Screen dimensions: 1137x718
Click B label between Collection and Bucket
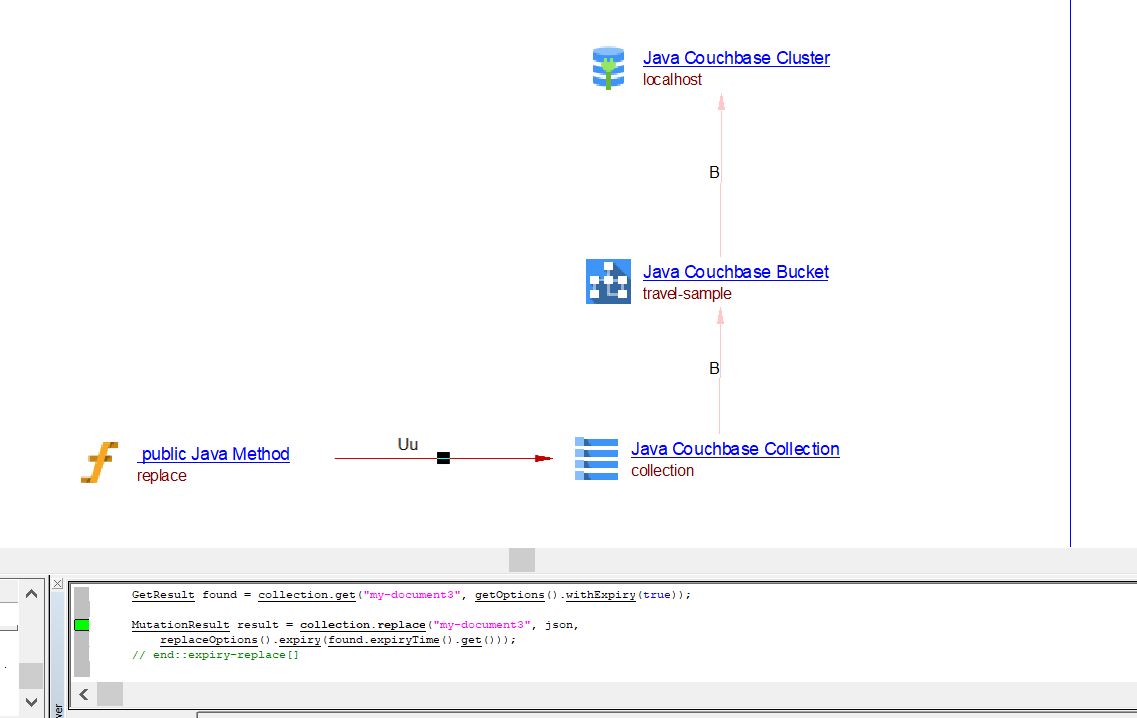point(714,369)
